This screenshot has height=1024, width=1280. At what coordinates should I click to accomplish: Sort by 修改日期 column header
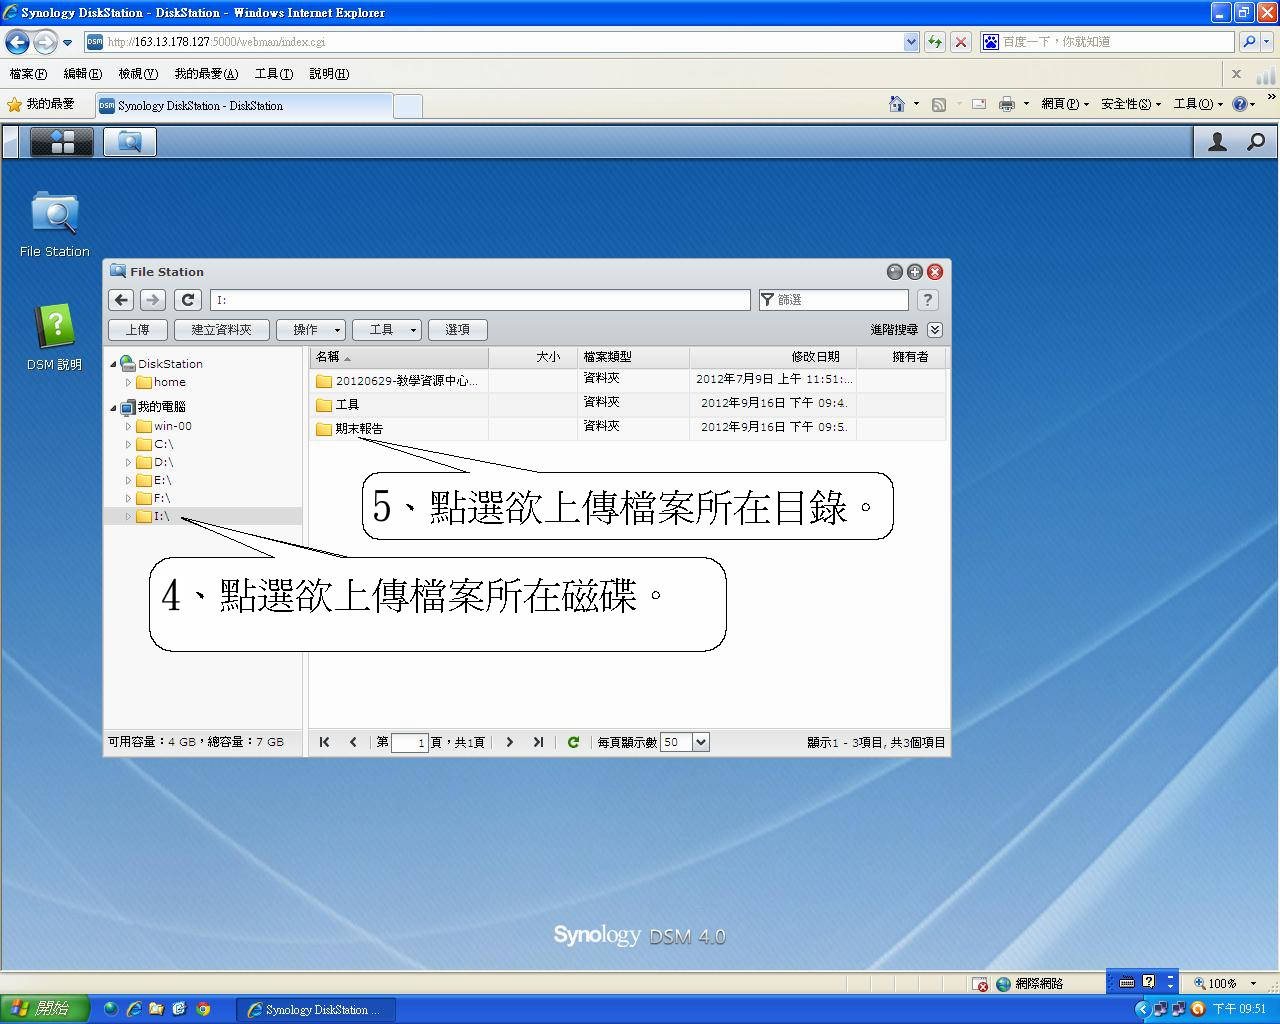pyautogui.click(x=772, y=357)
